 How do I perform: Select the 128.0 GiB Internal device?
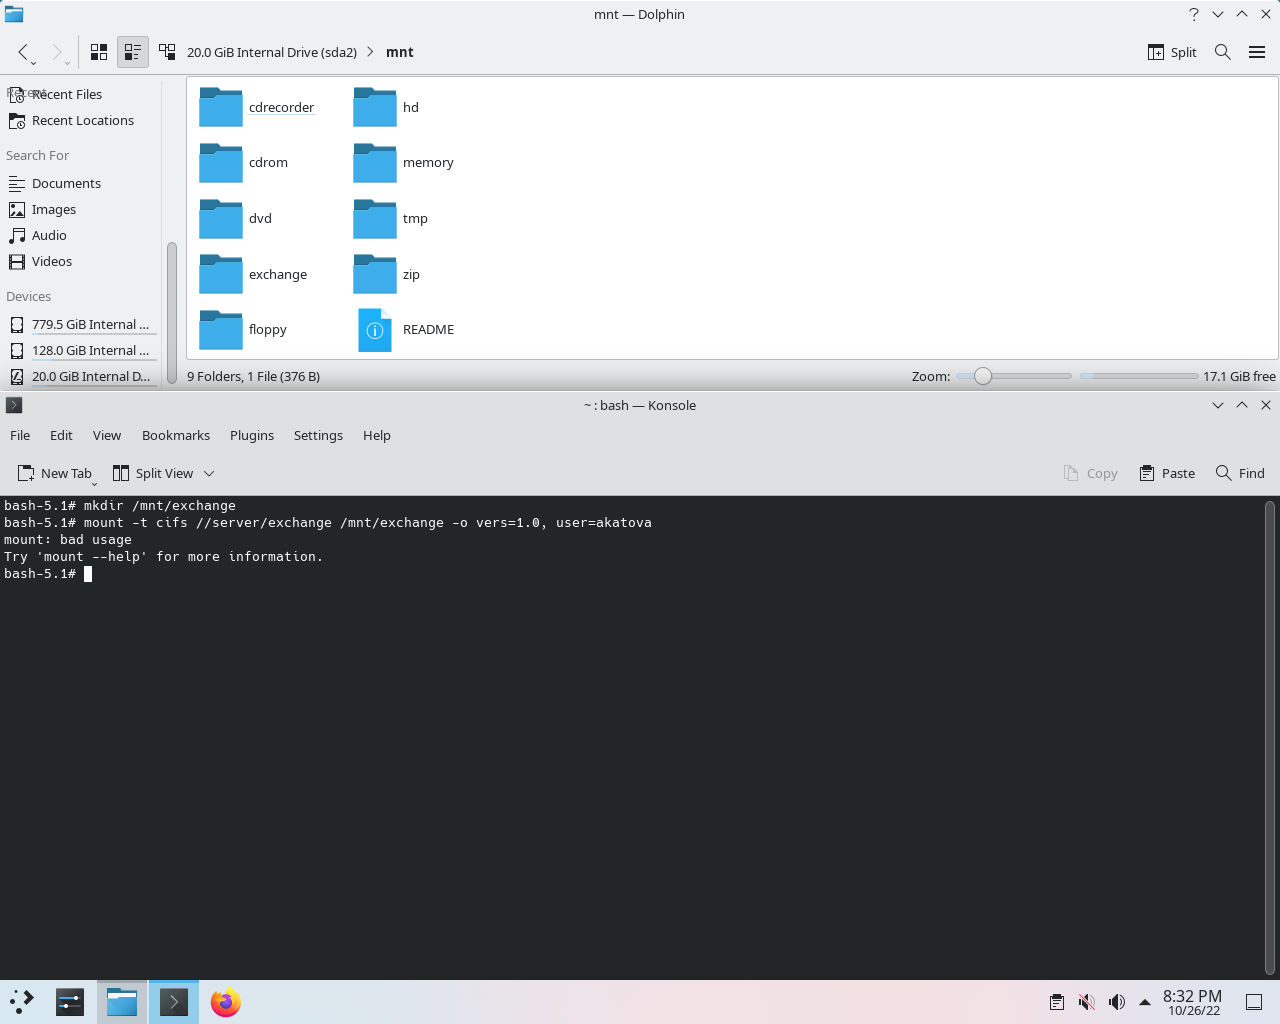81,350
